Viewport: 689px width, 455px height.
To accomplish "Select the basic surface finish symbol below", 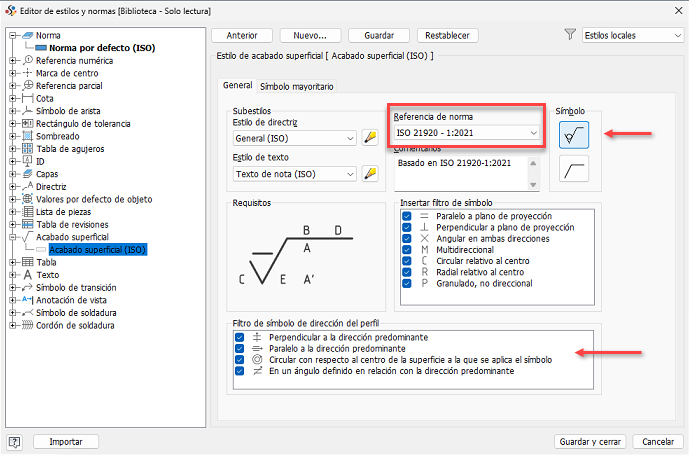I will point(574,169).
